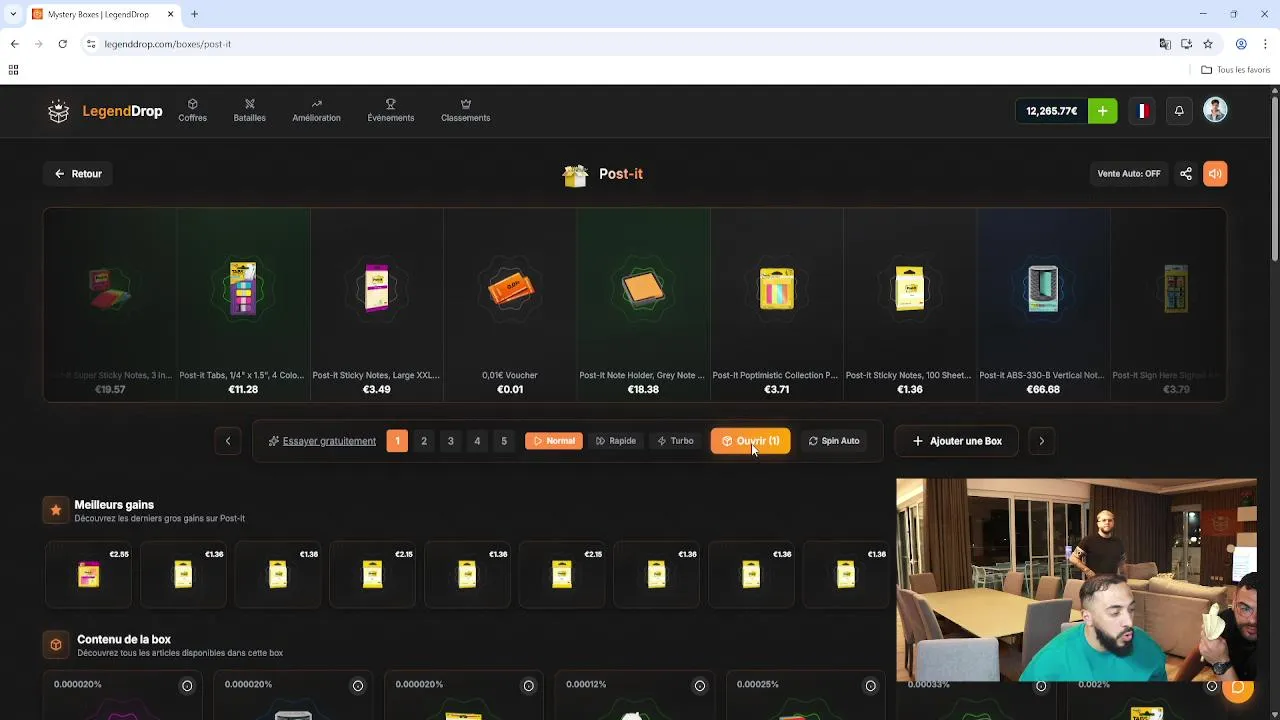Click Post-it Poptimistic Collection €3.71 item

tap(776, 305)
